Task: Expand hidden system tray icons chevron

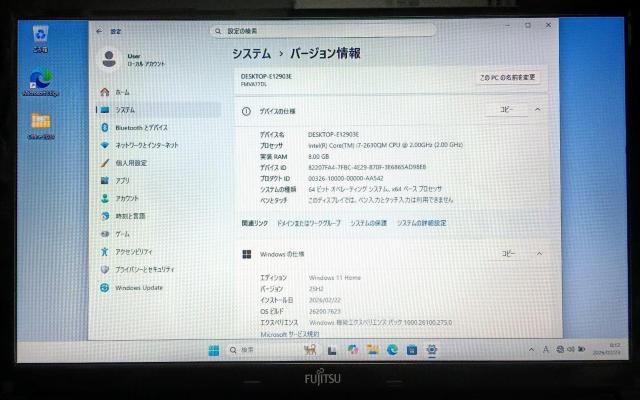Action: pyautogui.click(x=531, y=350)
